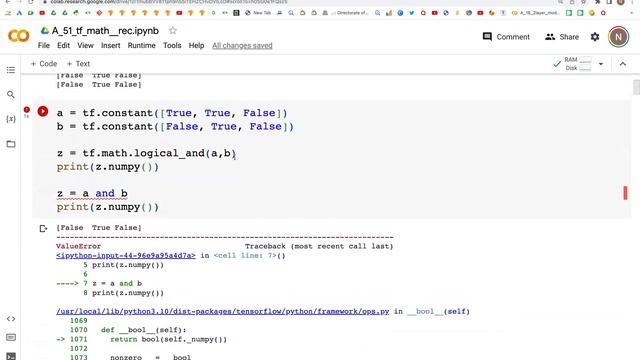This screenshot has width=640, height=360.
Task: Click 'return bool(self._numpy())' traceback line
Action: click(x=168, y=340)
